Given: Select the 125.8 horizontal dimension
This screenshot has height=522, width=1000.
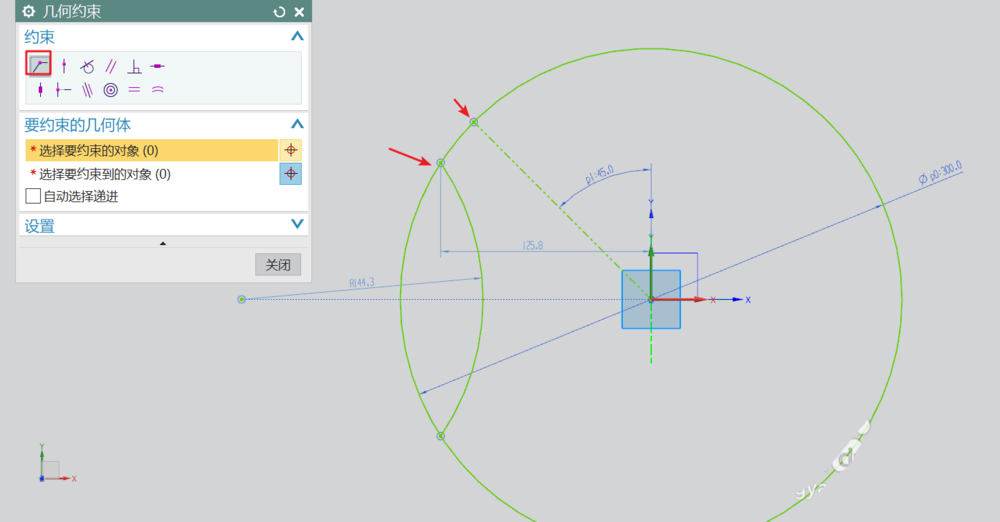Looking at the screenshot, I should 533,245.
